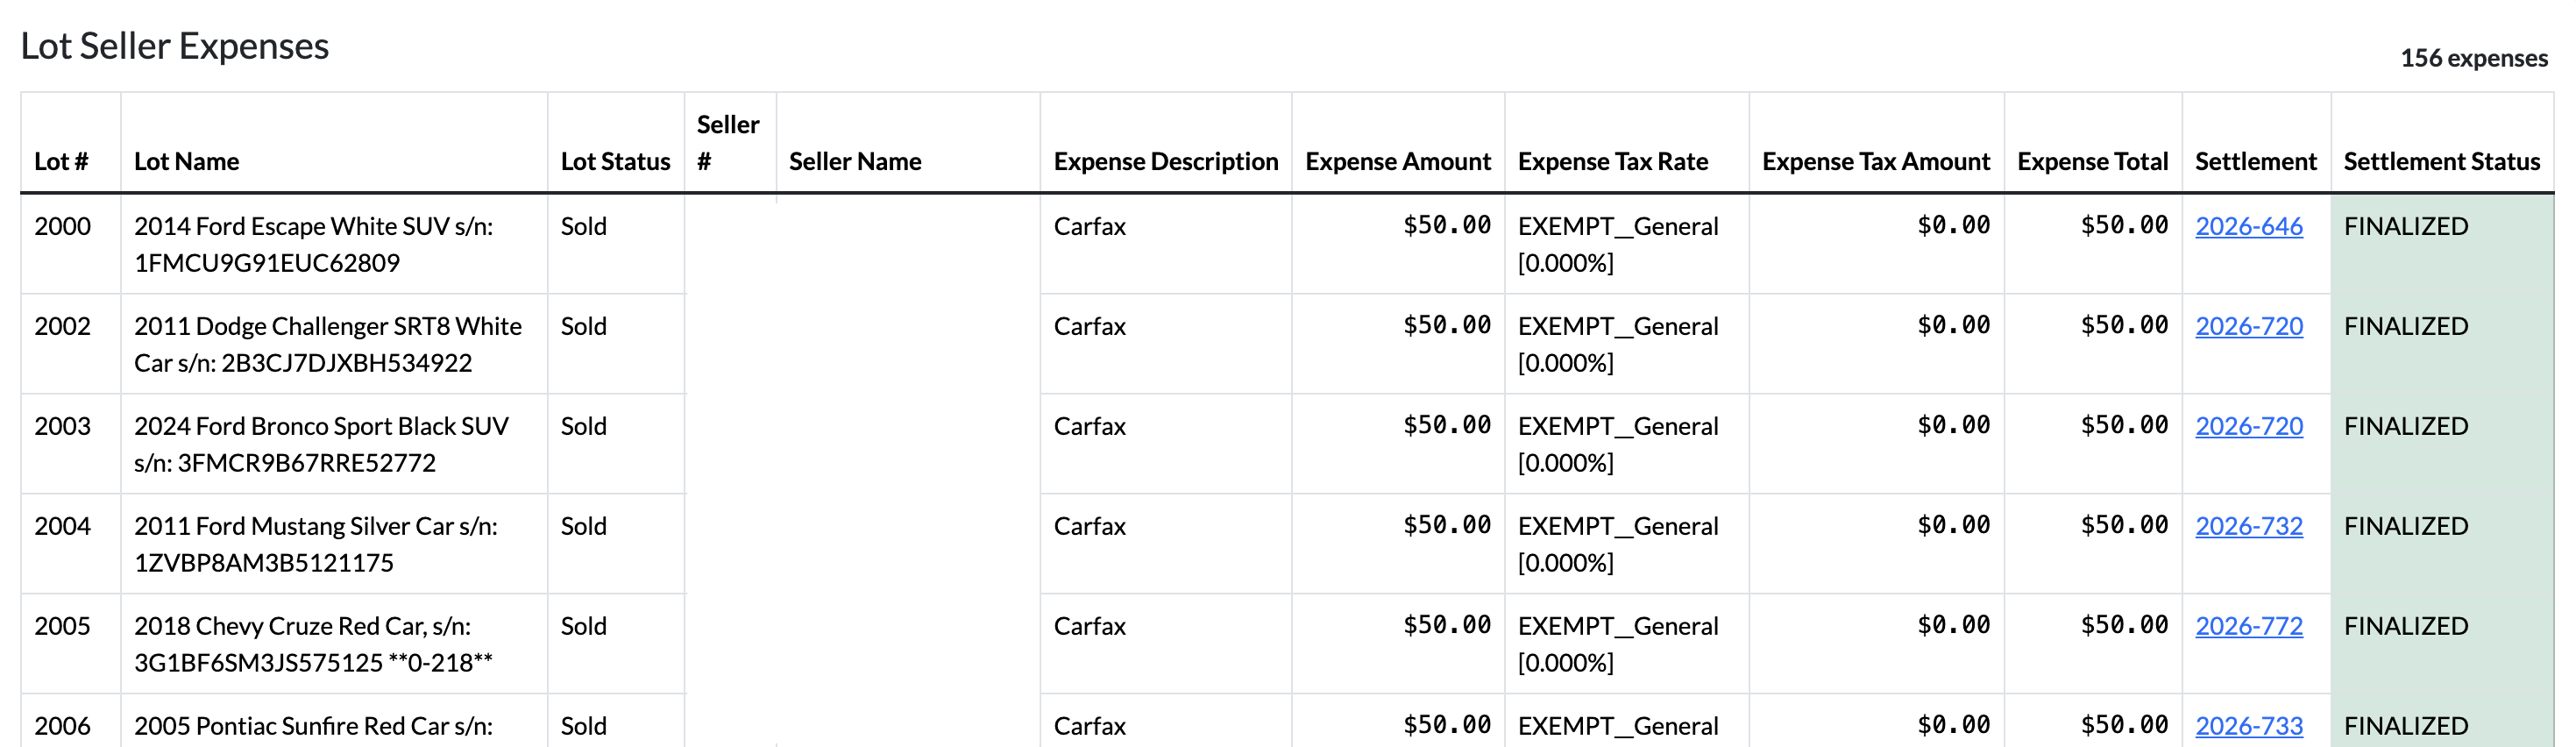This screenshot has width=2576, height=747.
Task: Click the Expense Description column header
Action: coord(1165,161)
